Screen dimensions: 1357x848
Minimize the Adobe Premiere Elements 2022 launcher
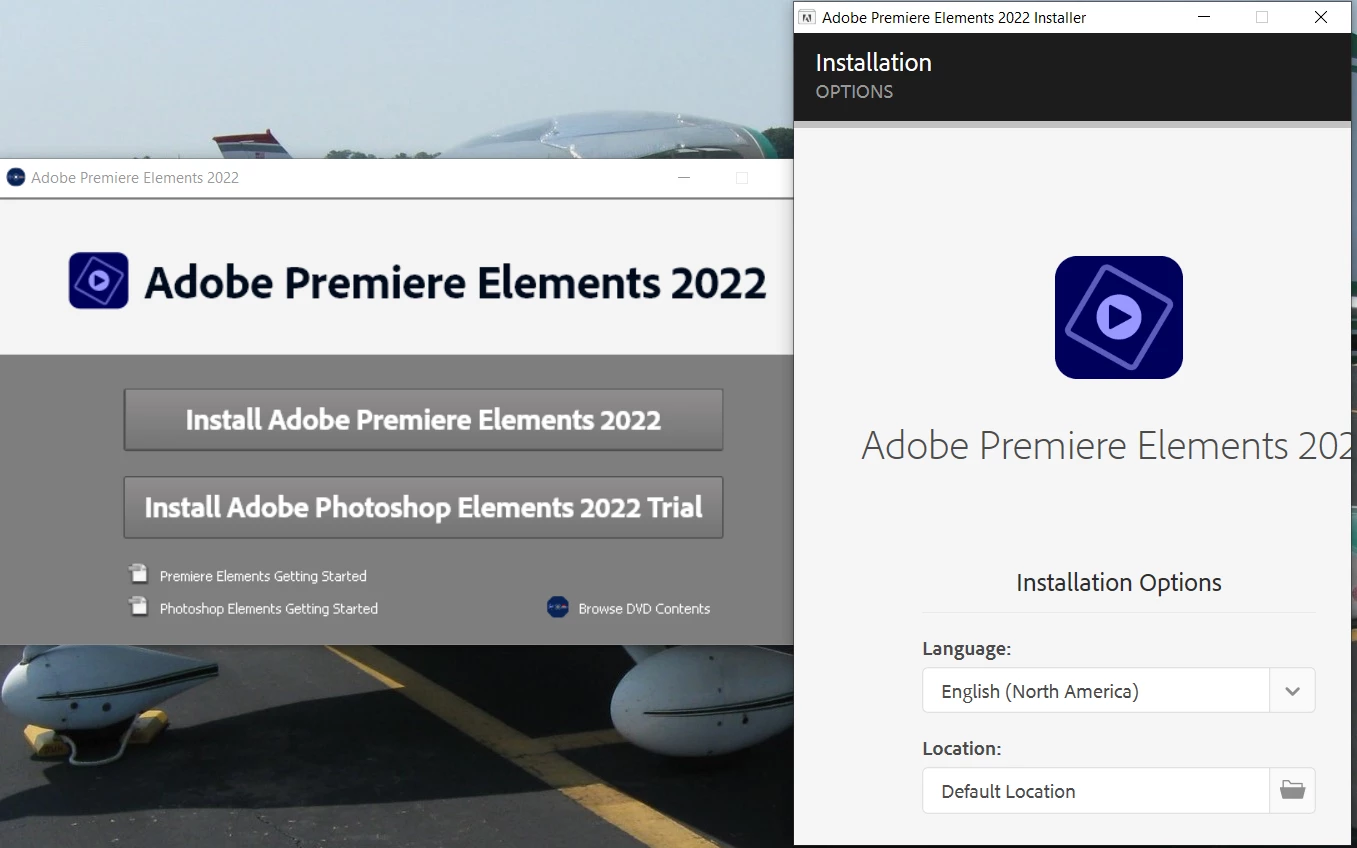684,177
